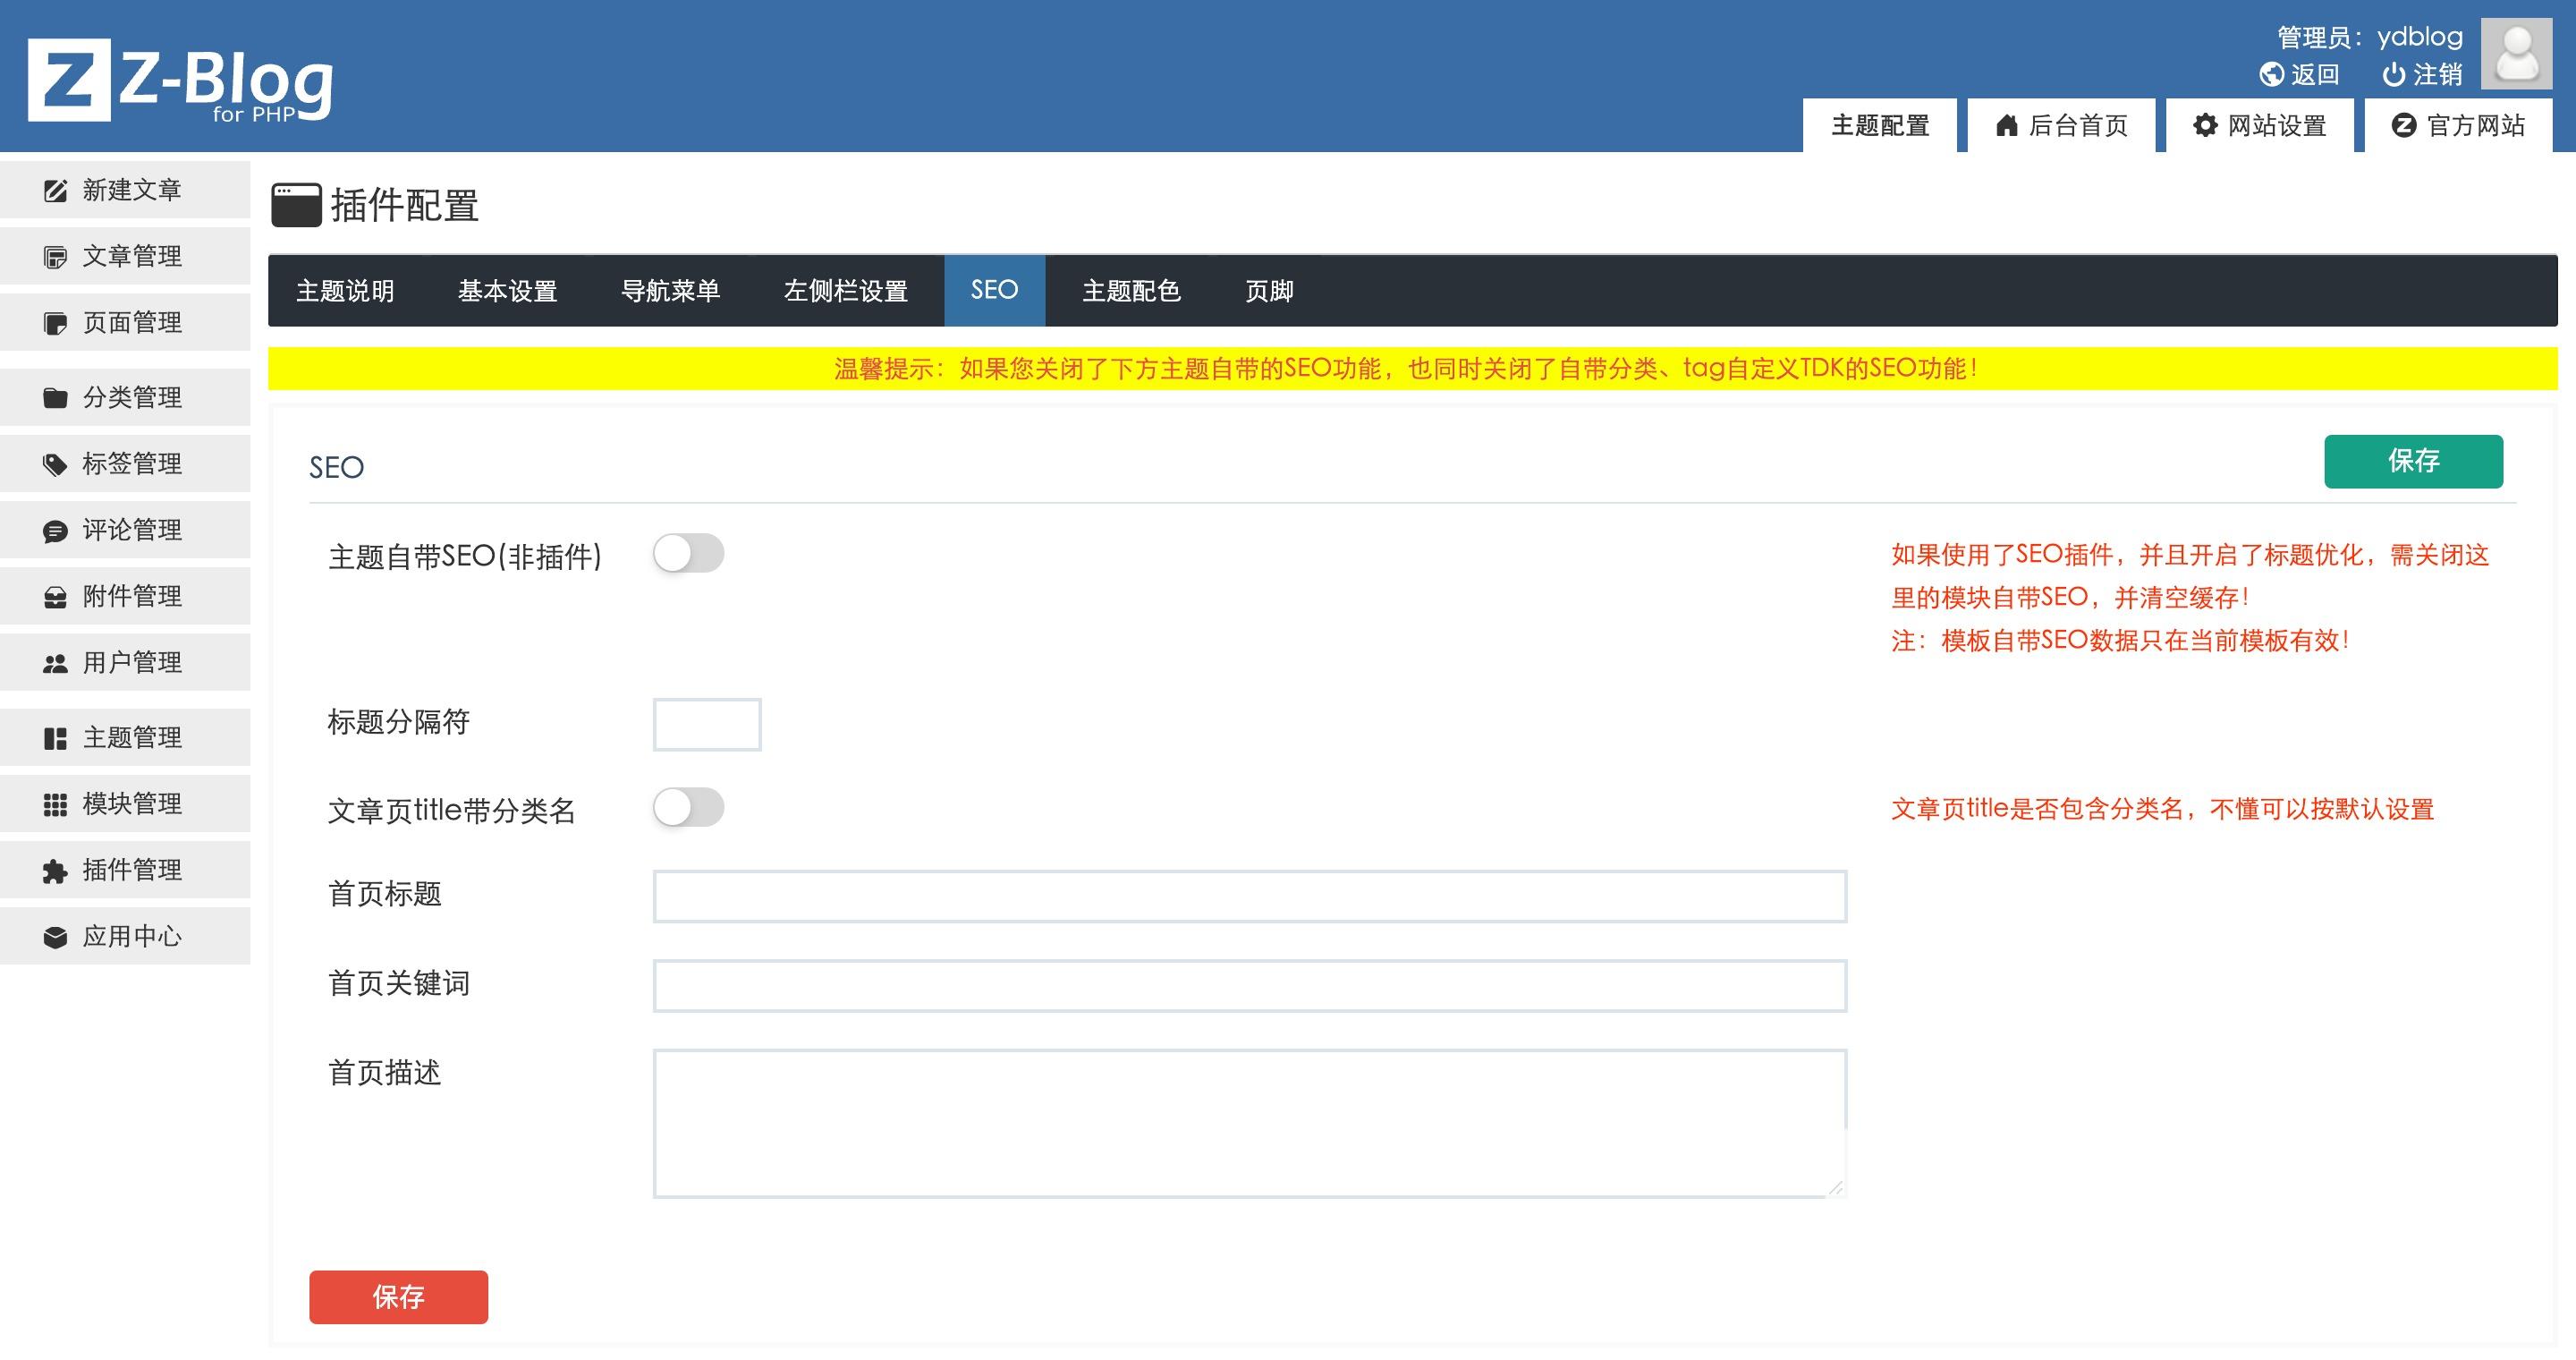
Task: Click inside the 首页描述 text area
Action: (1249, 1122)
